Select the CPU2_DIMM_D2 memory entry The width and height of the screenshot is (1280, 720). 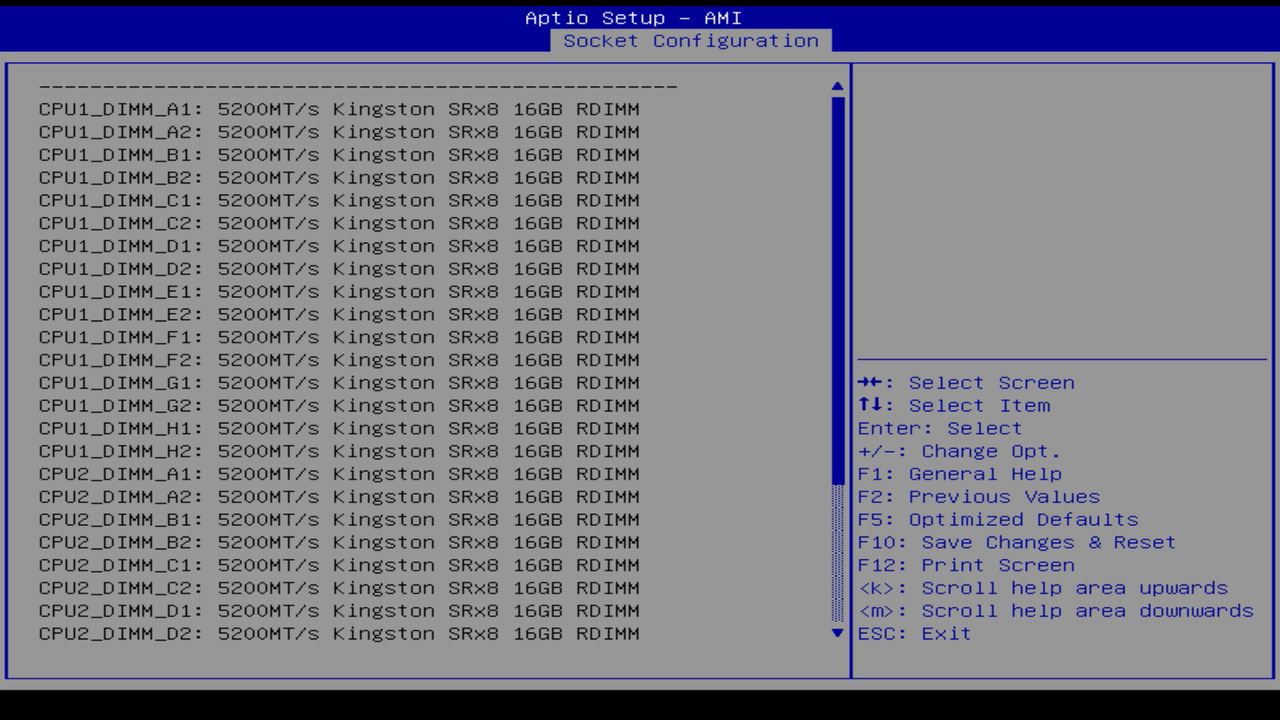point(338,633)
